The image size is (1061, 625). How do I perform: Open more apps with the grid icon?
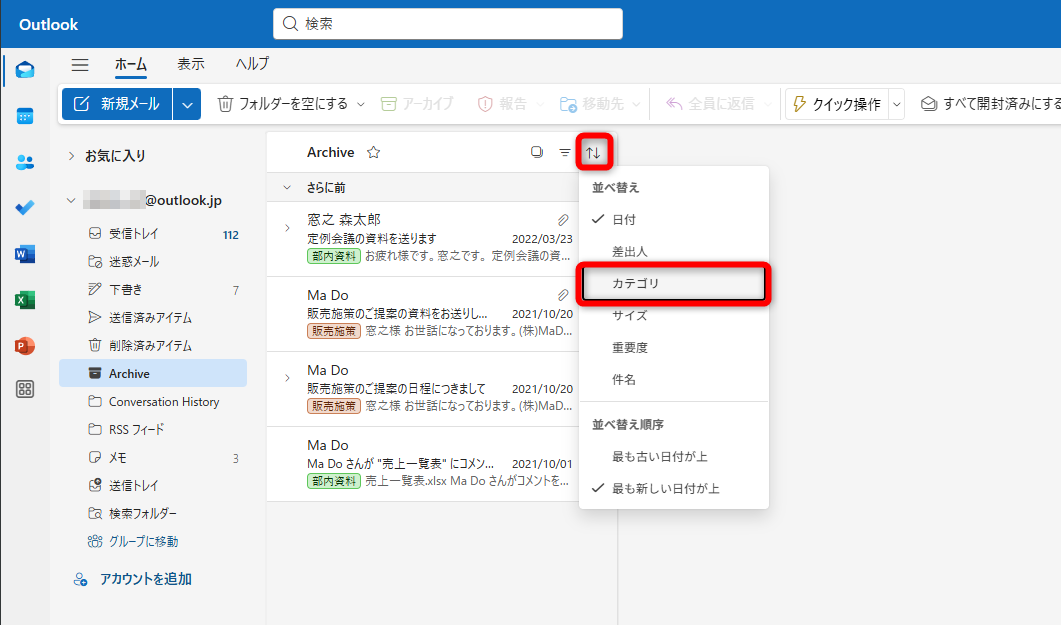pyautogui.click(x=23, y=388)
